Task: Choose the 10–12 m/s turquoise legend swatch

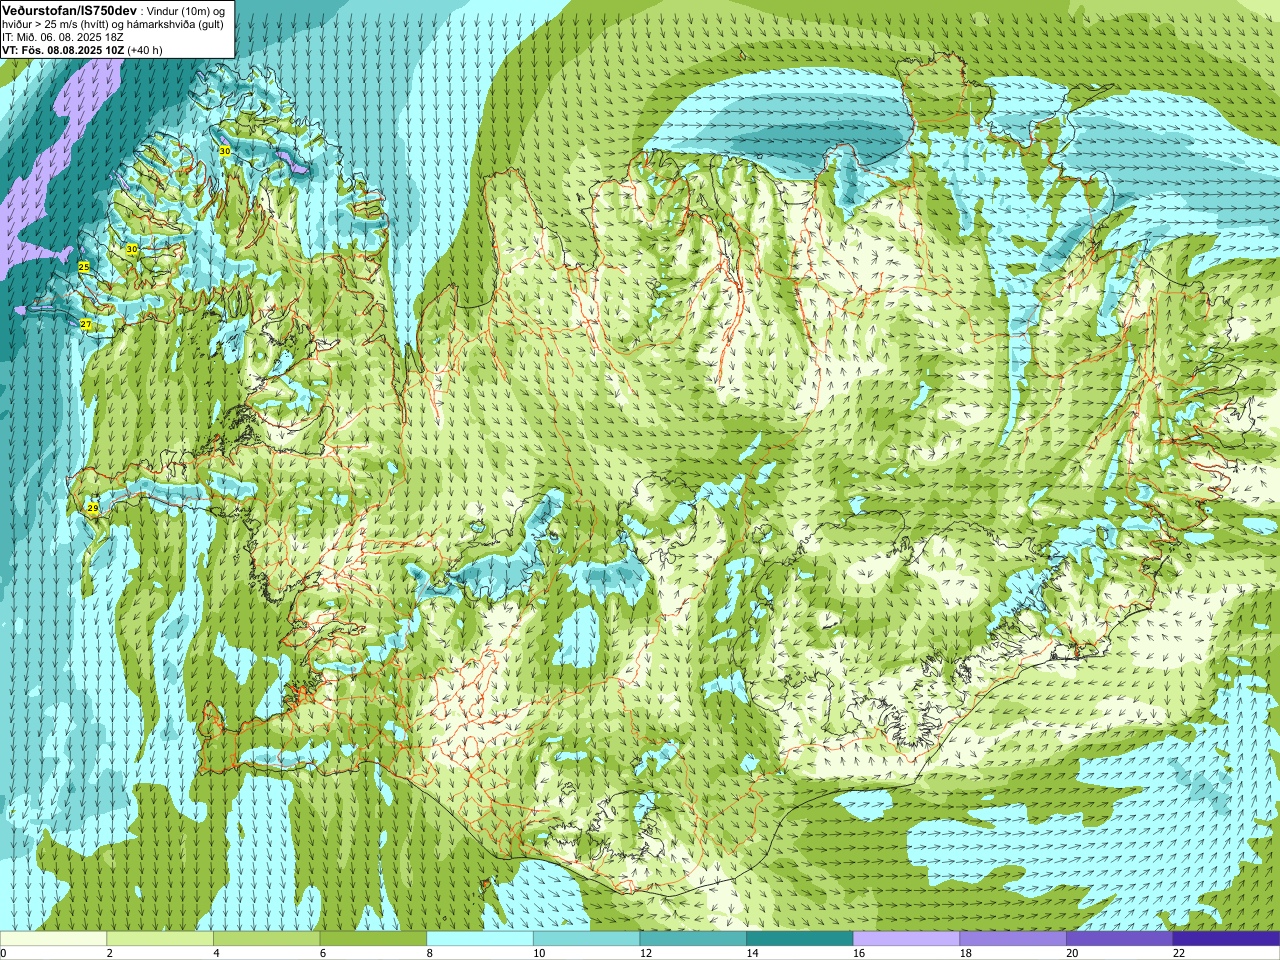Action: (x=586, y=939)
